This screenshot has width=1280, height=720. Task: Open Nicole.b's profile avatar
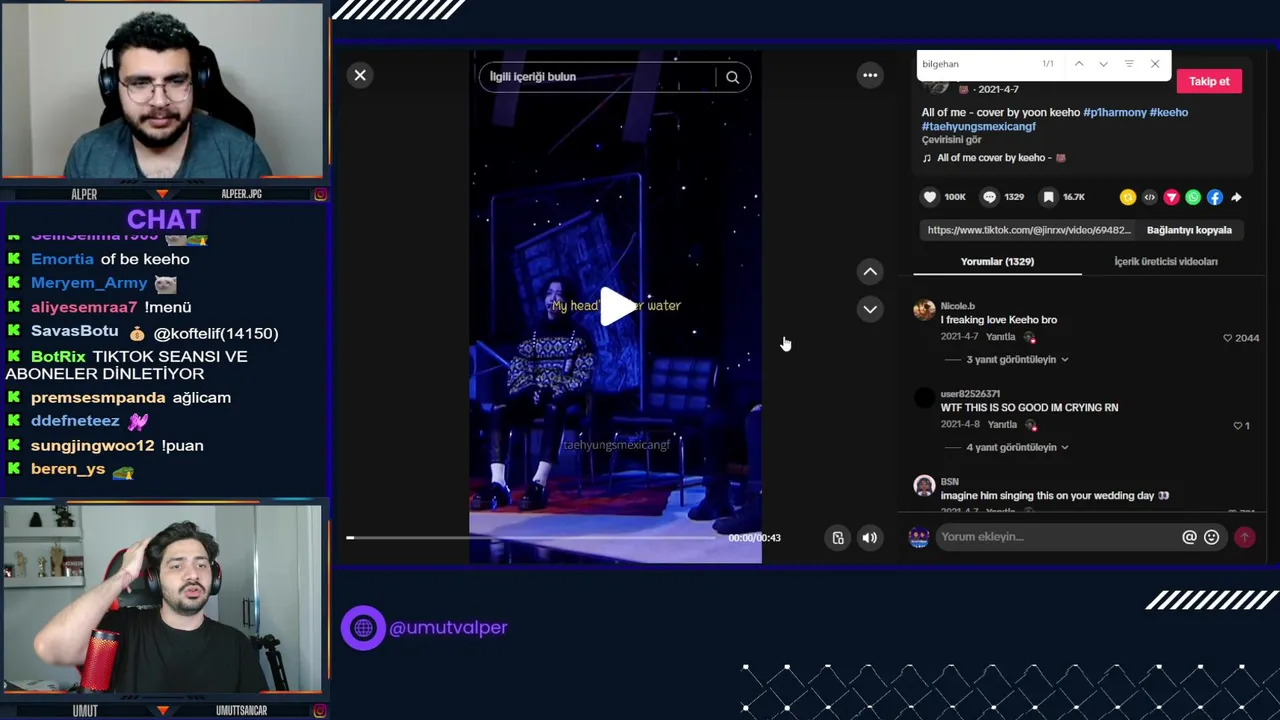[x=924, y=310]
